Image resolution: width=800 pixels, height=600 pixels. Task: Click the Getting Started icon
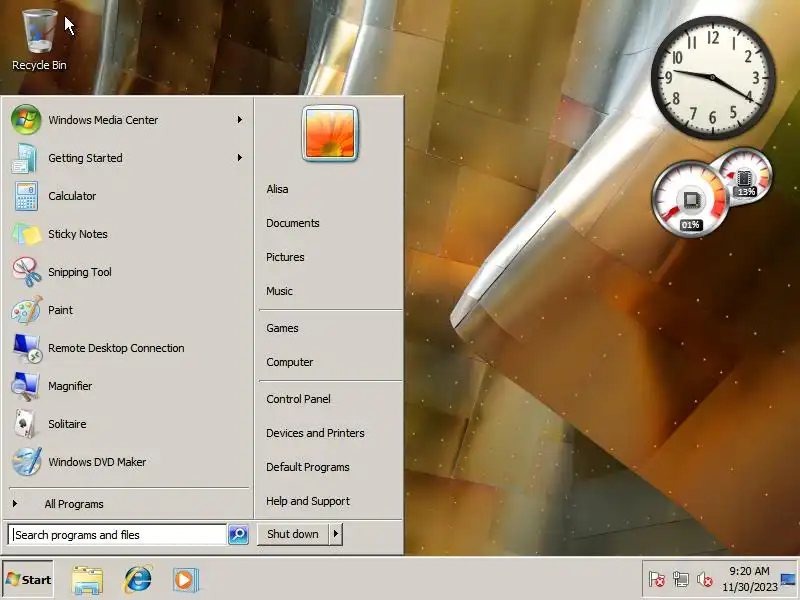point(25,158)
